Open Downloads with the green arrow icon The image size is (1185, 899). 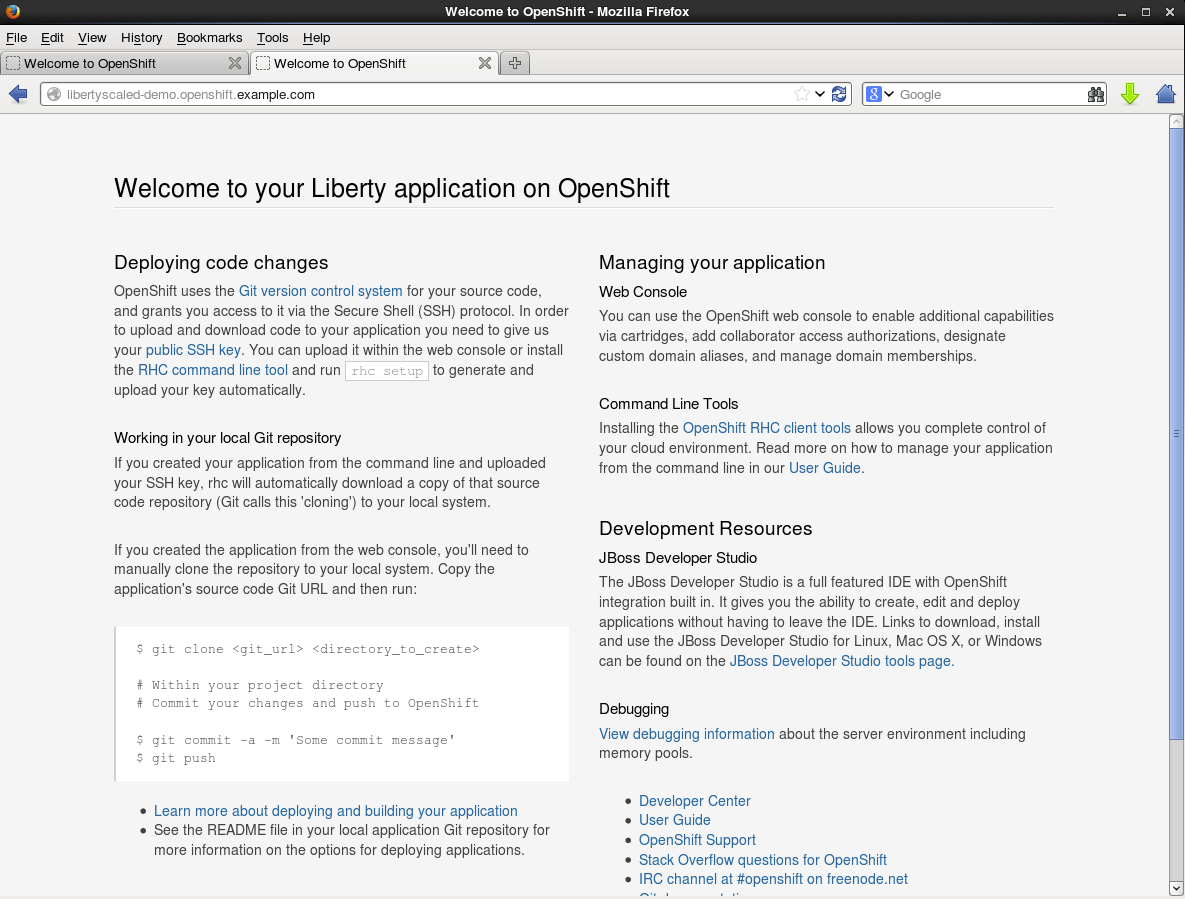pos(1130,94)
